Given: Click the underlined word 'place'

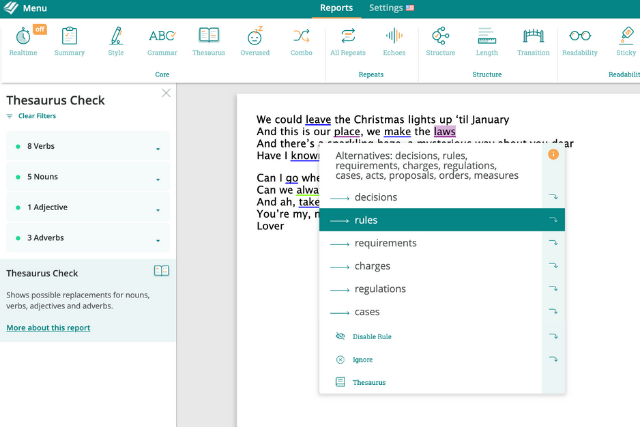Looking at the screenshot, I should pos(347,131).
